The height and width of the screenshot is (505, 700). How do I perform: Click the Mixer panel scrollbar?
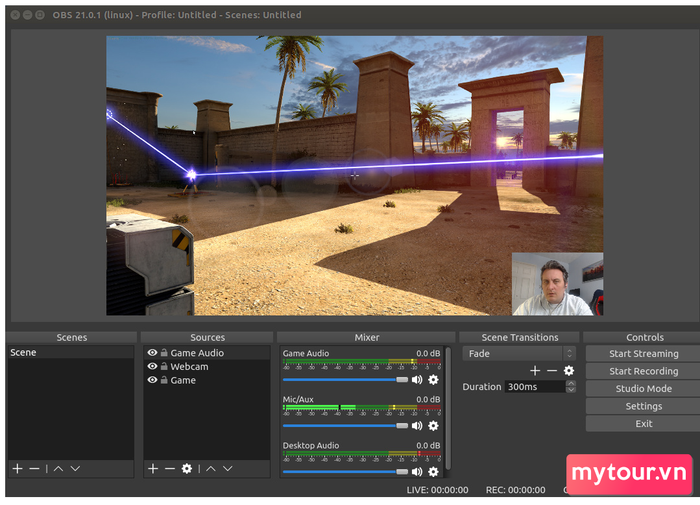tap(448, 408)
